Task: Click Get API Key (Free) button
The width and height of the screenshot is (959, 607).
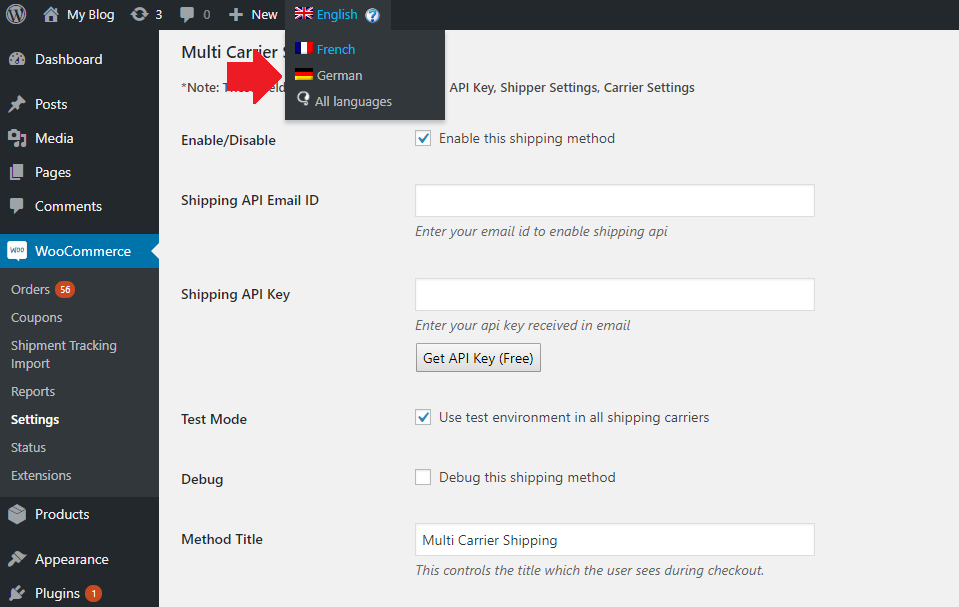Action: coord(478,357)
